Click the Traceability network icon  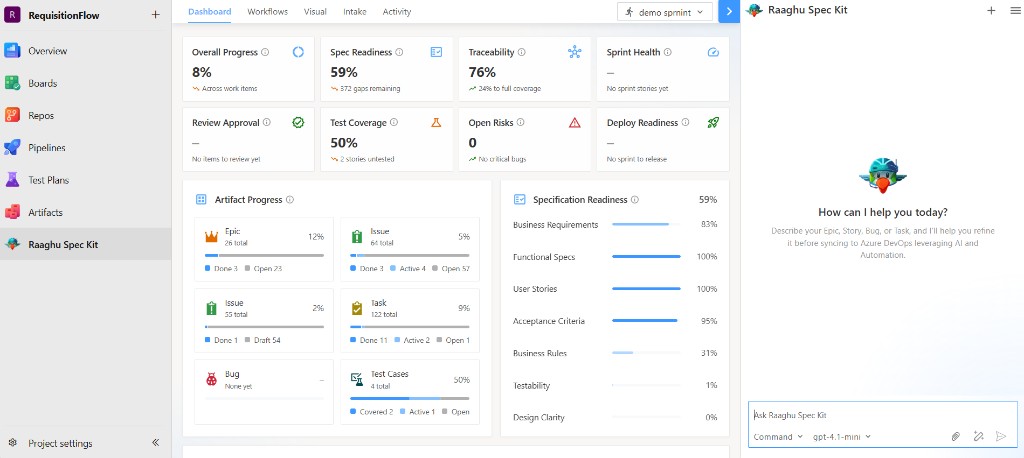(575, 52)
